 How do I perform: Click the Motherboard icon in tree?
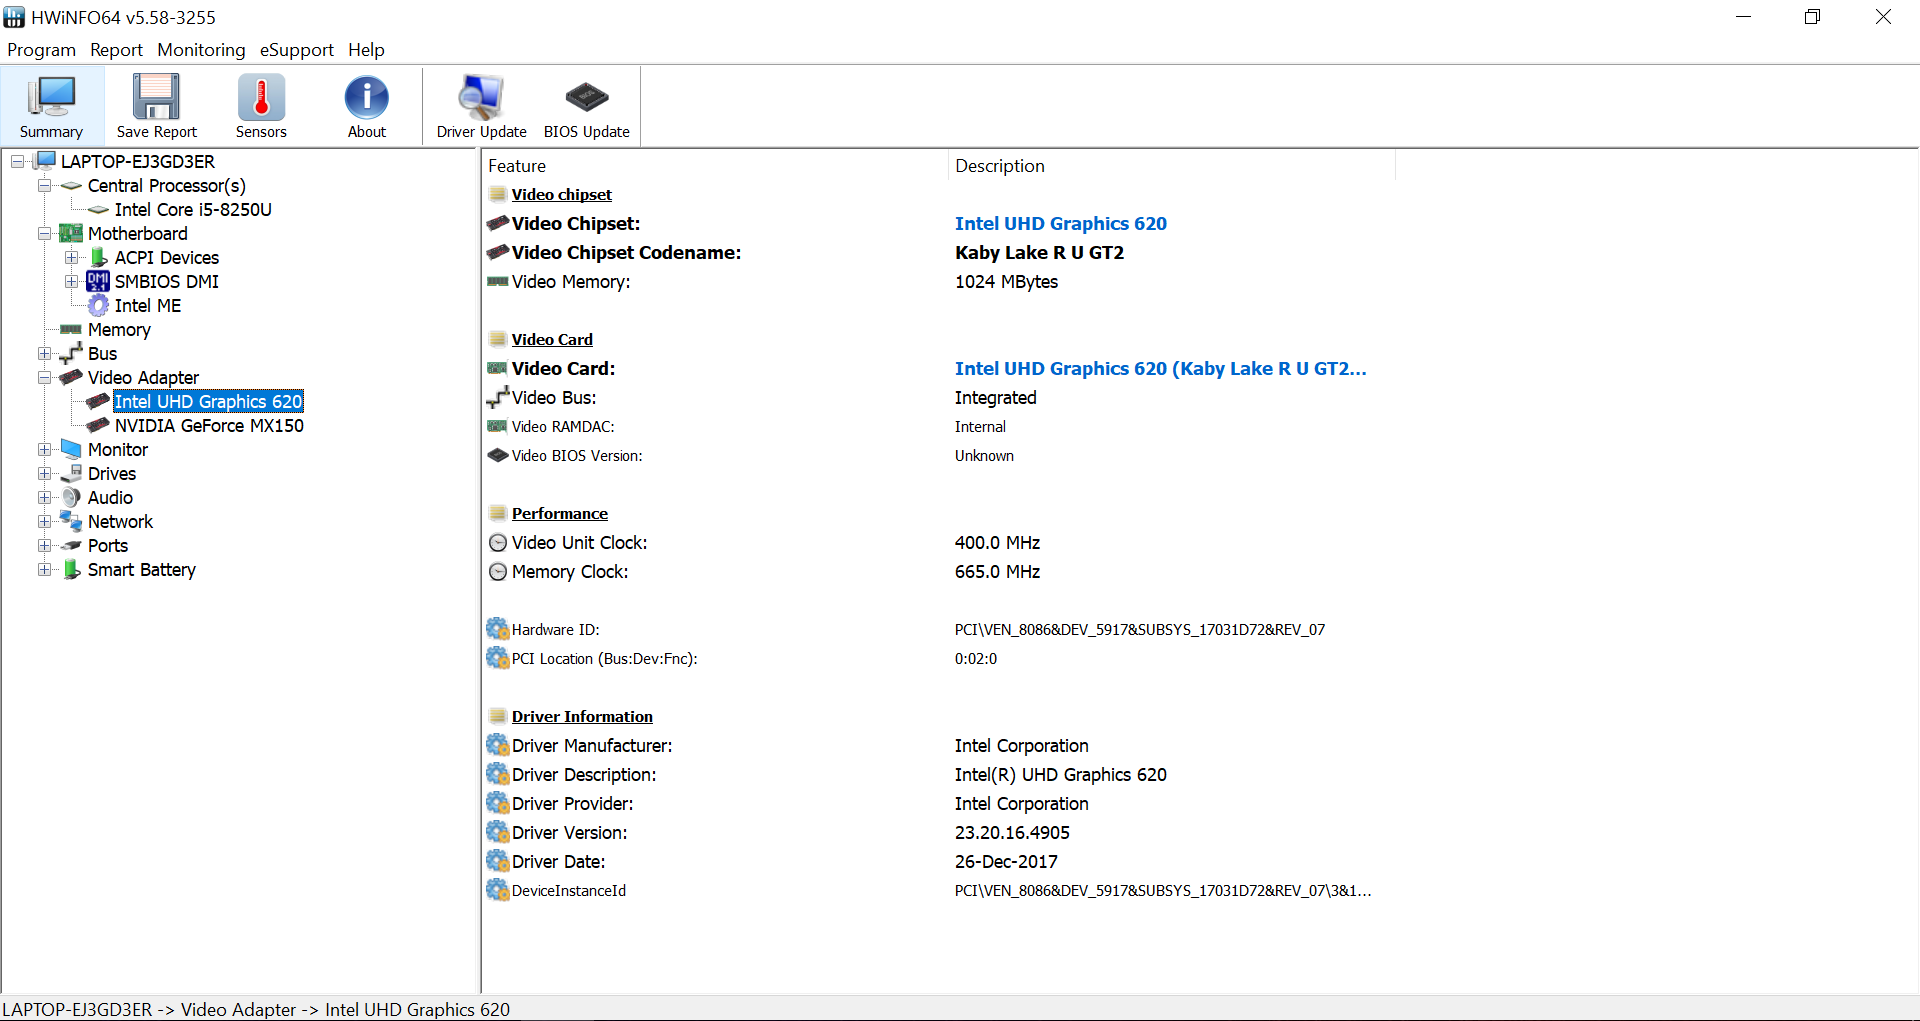pyautogui.click(x=71, y=234)
